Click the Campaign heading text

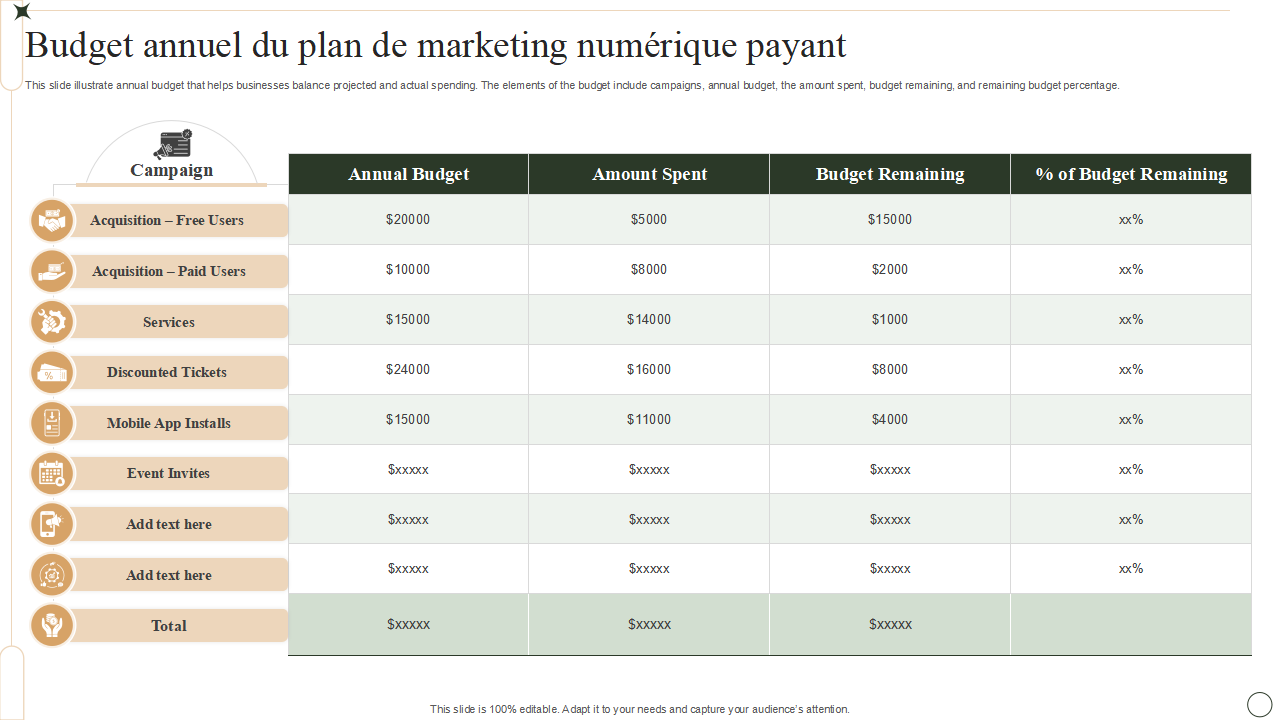click(171, 170)
